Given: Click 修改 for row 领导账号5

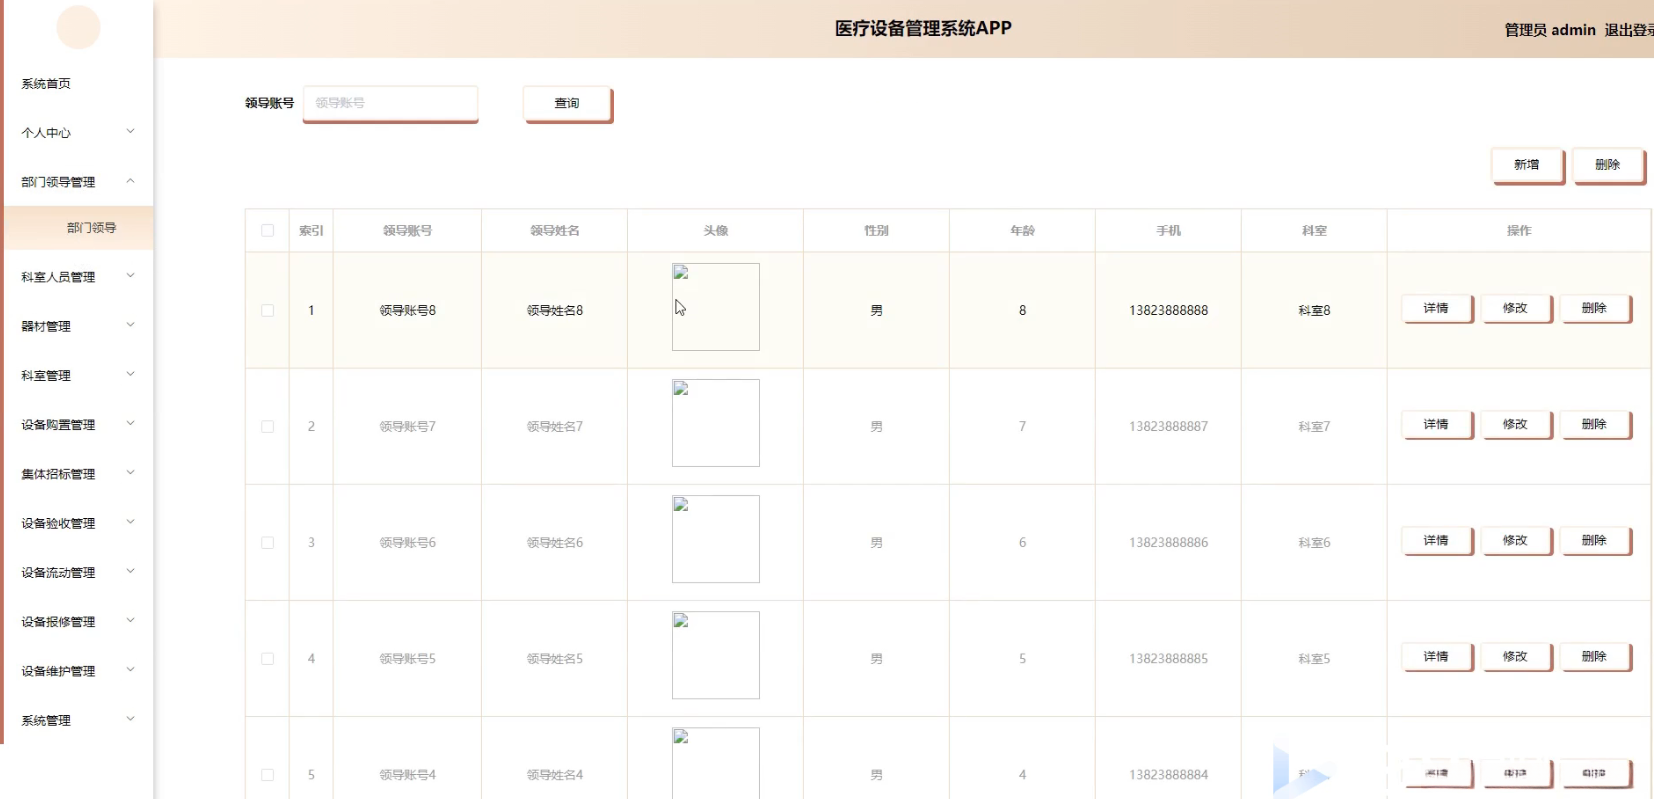Looking at the screenshot, I should (x=1516, y=656).
